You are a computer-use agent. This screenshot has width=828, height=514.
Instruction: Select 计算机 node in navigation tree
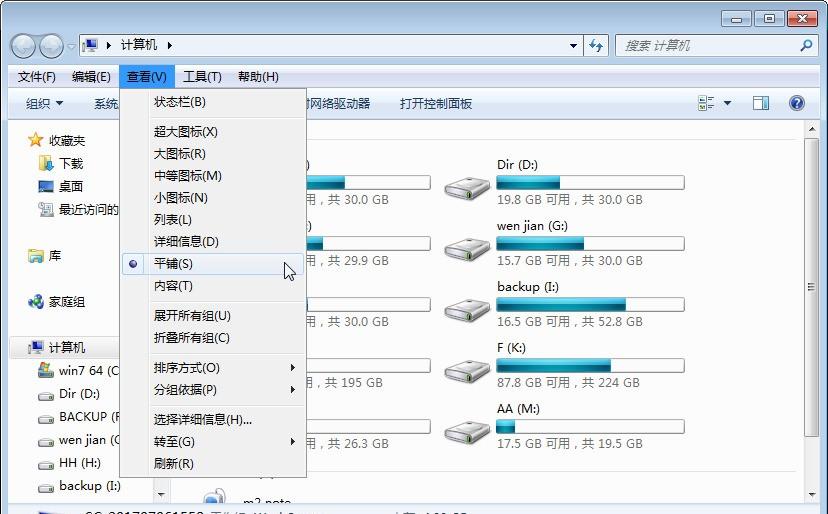67,348
